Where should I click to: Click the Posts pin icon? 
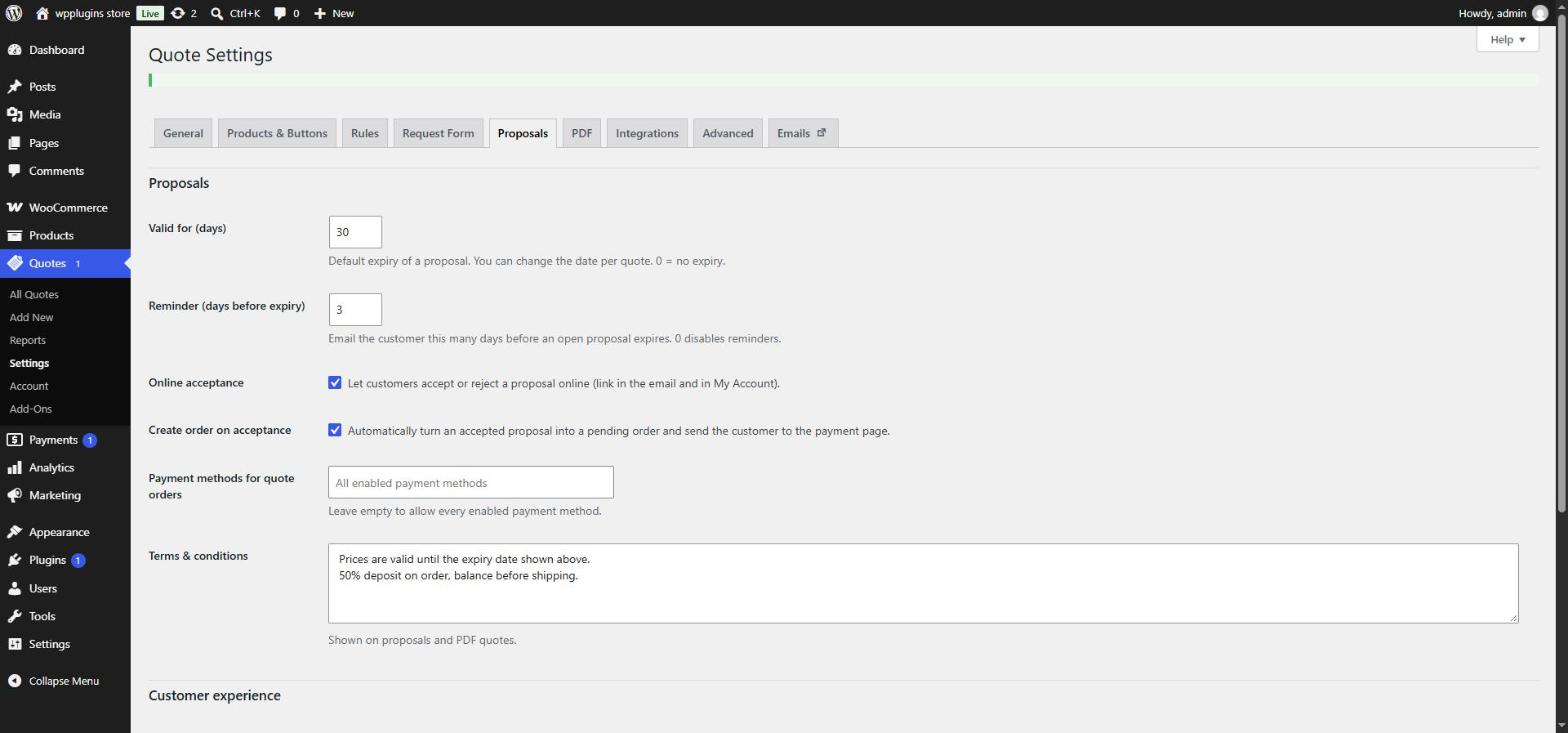point(14,87)
